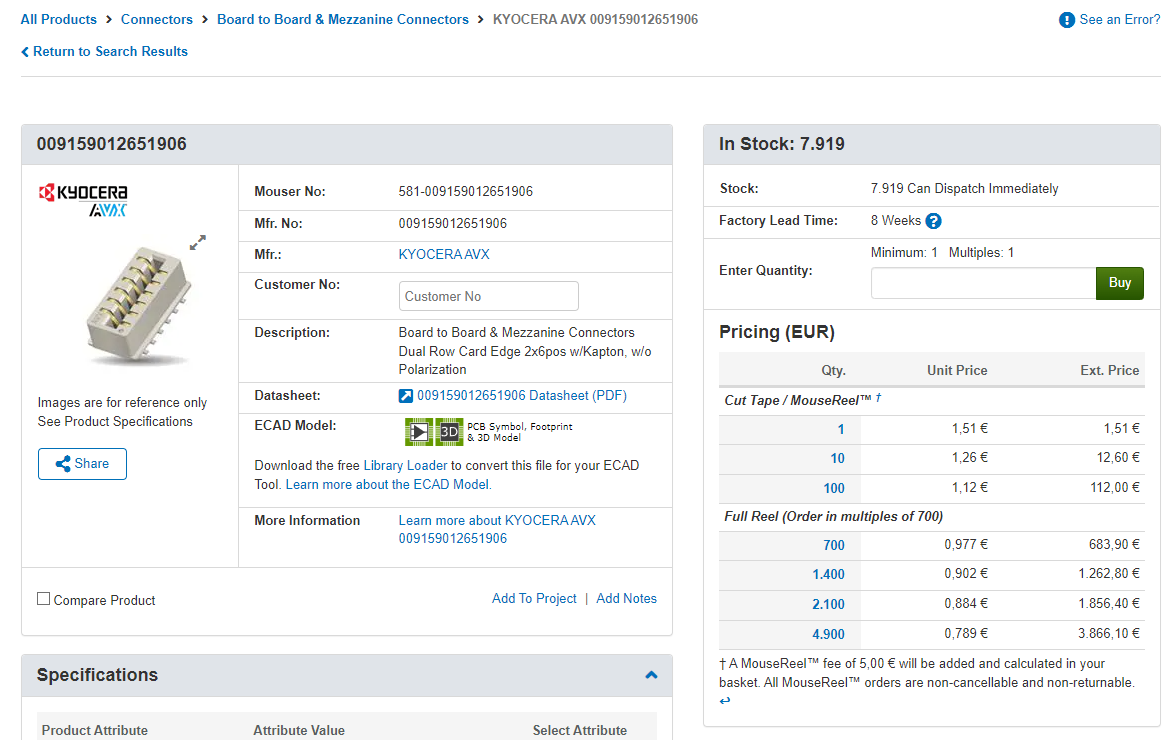Open Connectors breadcrumb link
This screenshot has width=1175, height=740.
tap(157, 19)
